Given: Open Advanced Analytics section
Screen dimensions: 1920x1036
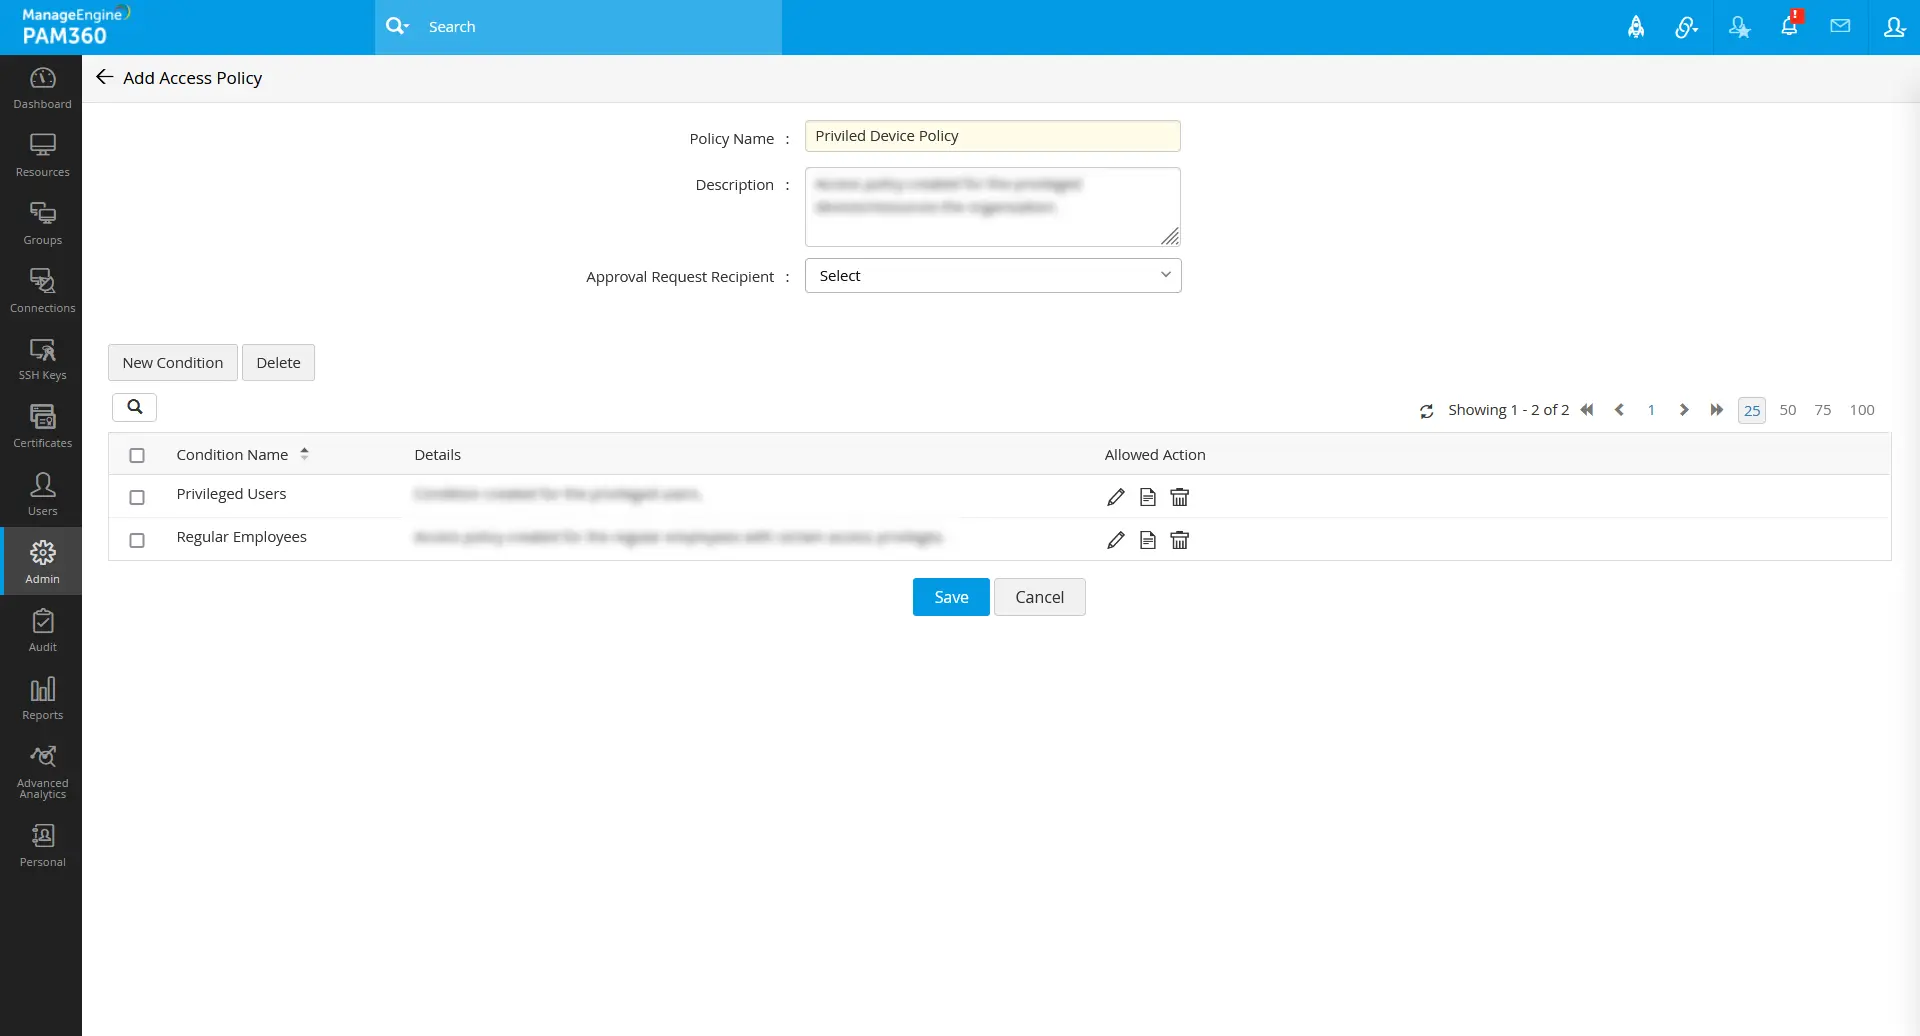Looking at the screenshot, I should click(x=42, y=772).
